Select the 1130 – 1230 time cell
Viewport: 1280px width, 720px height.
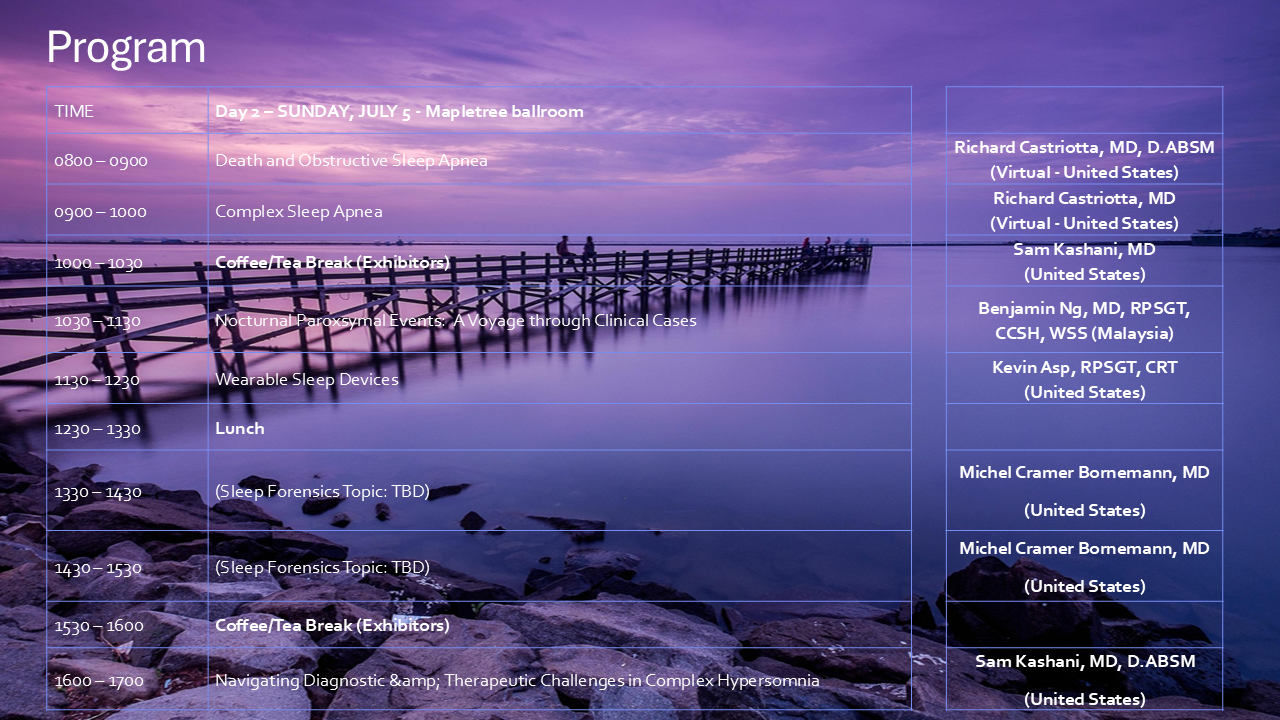[97, 380]
